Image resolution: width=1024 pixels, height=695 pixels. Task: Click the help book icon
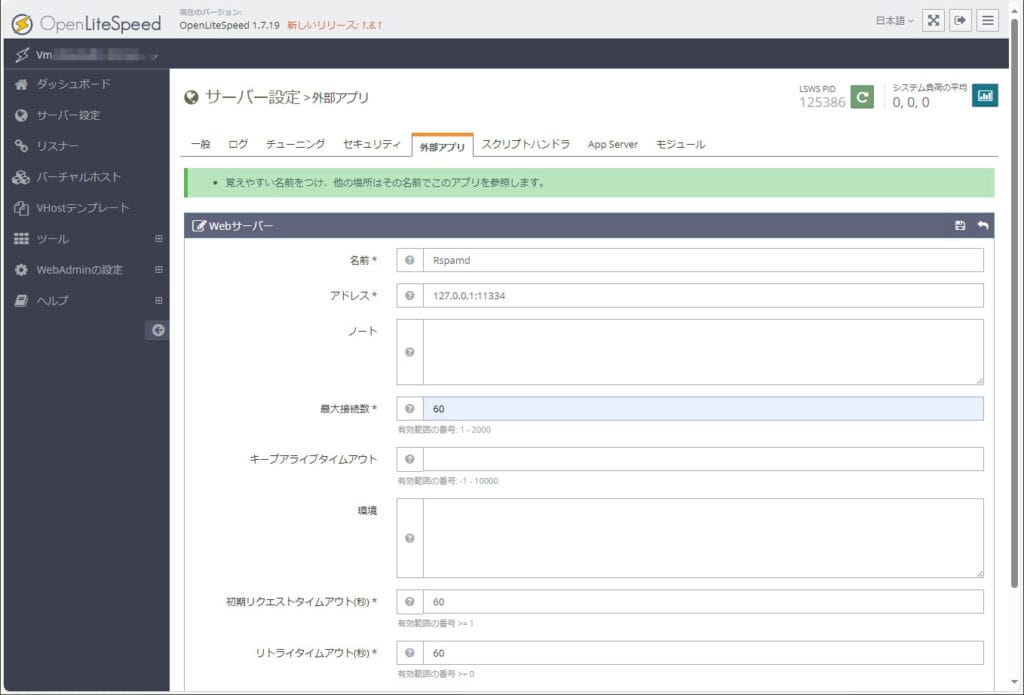21,300
